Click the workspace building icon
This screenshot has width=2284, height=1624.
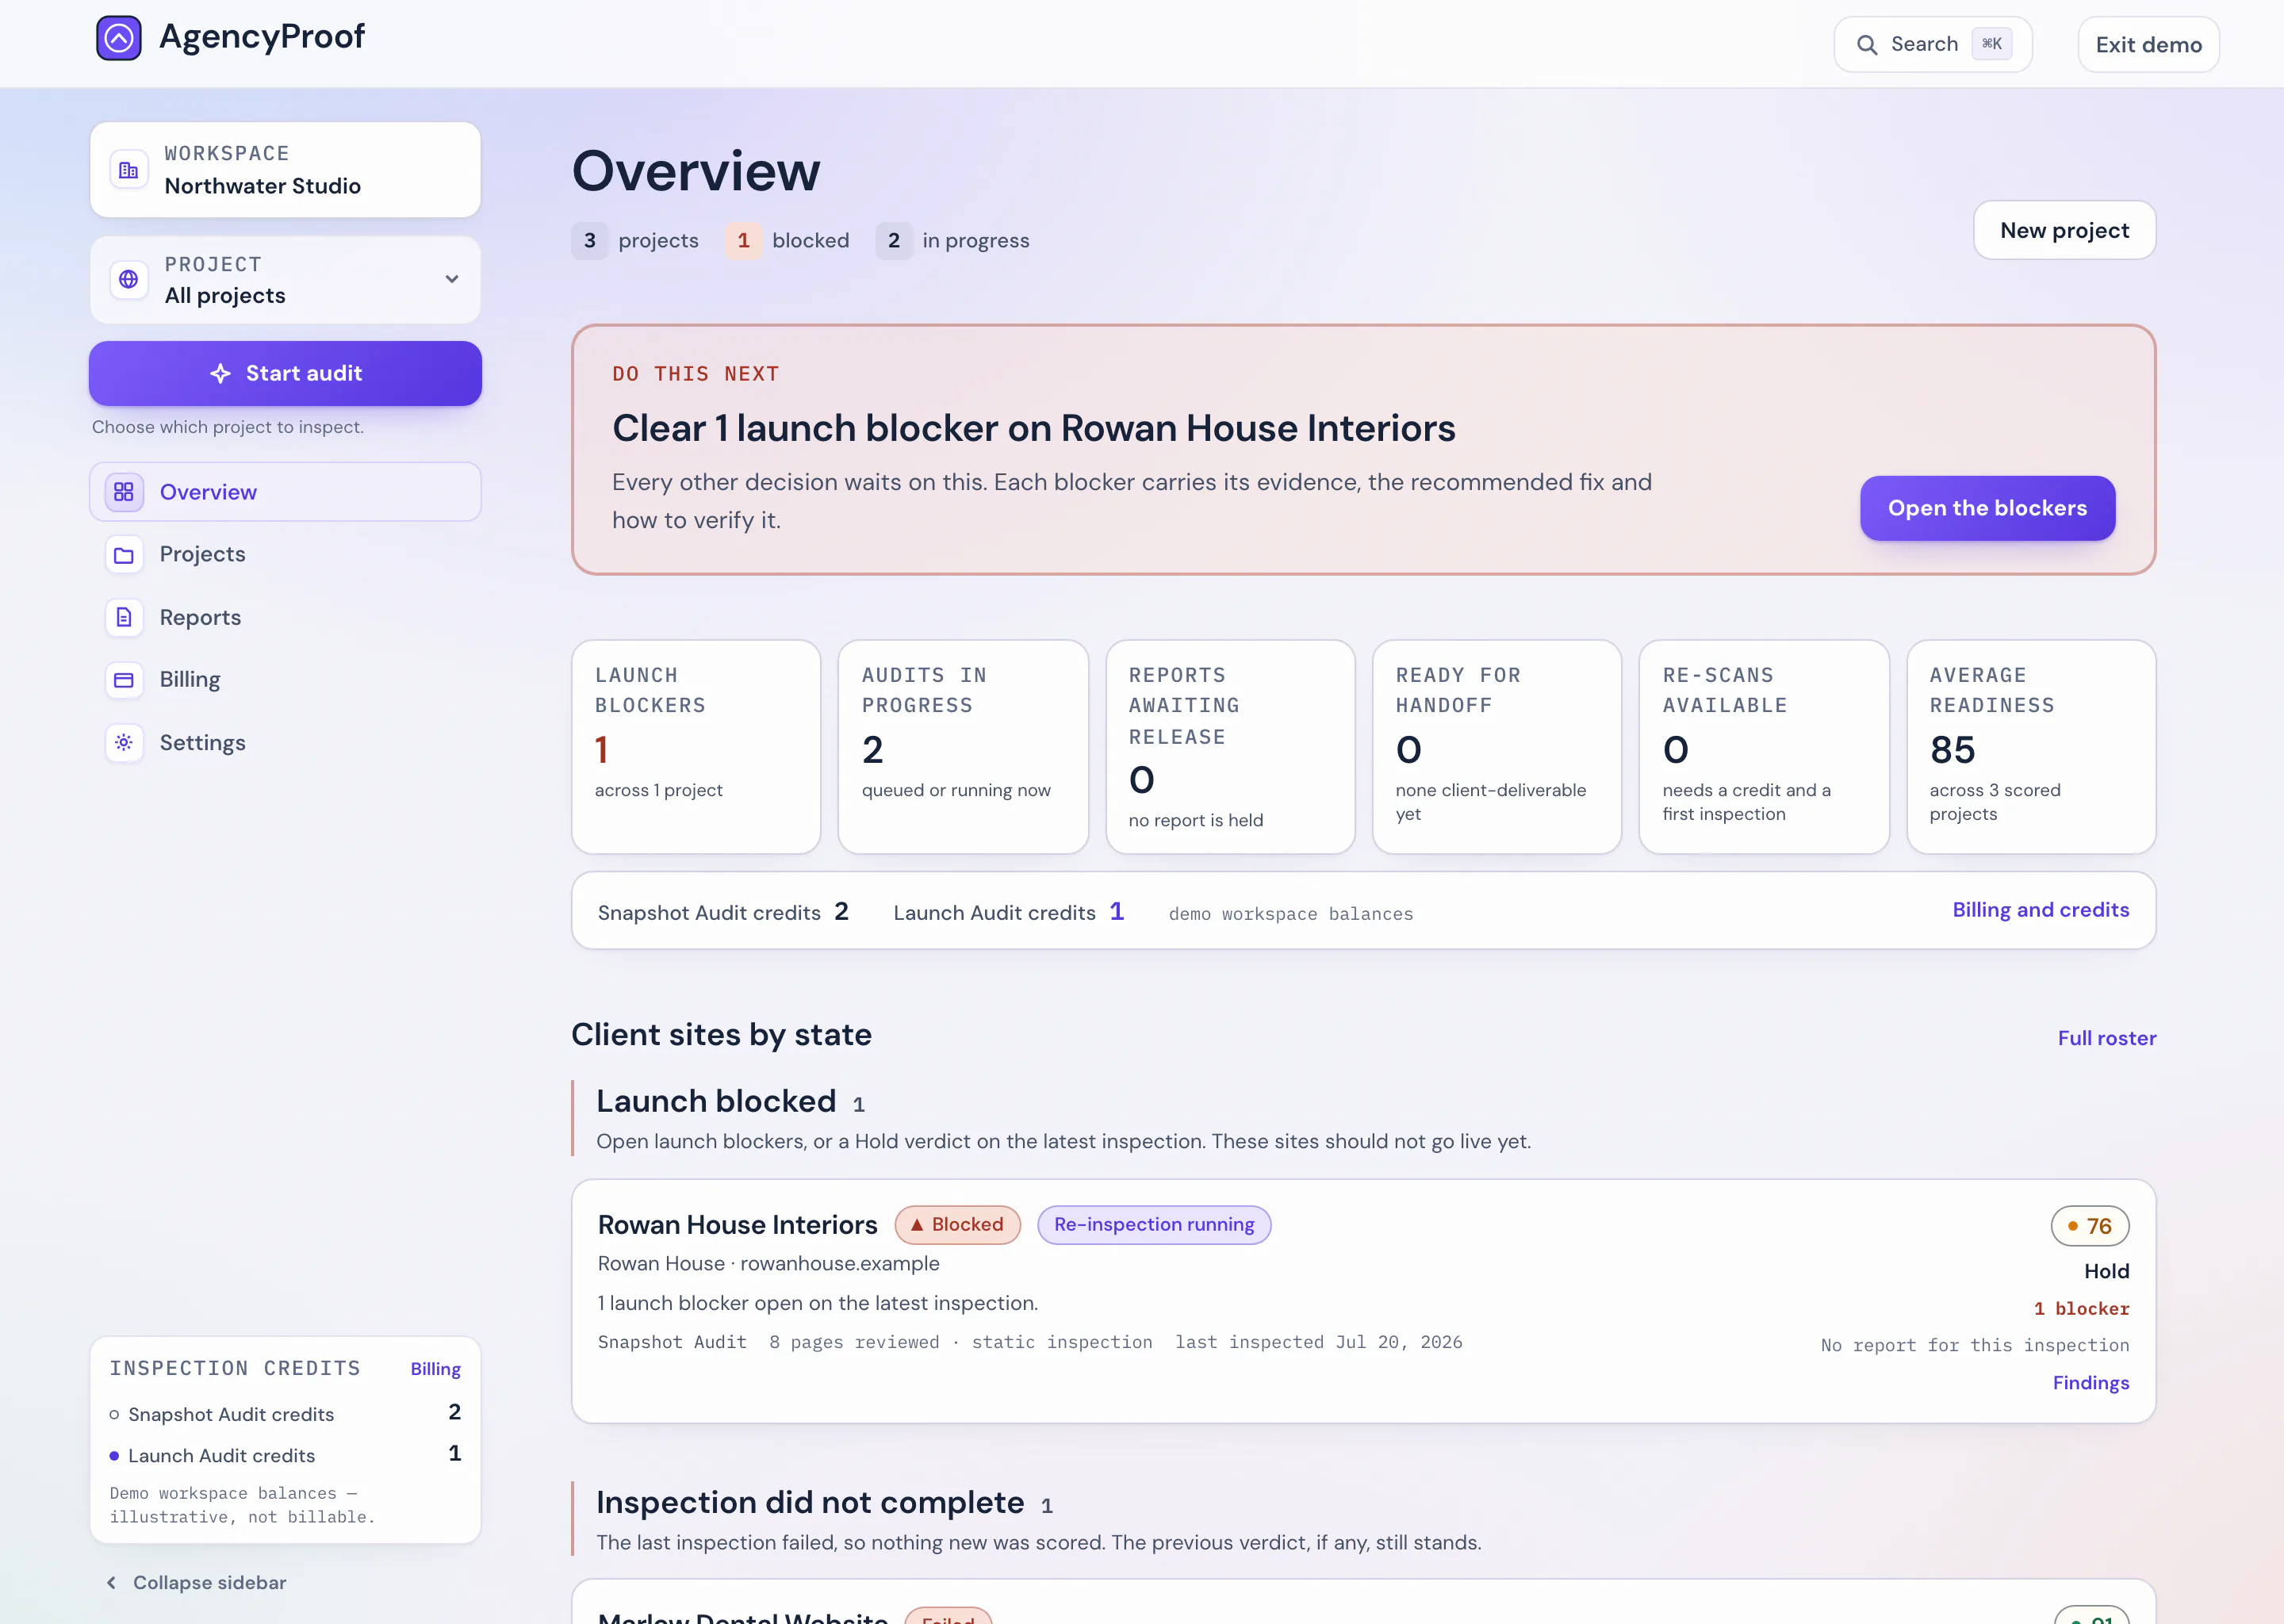tap(129, 171)
